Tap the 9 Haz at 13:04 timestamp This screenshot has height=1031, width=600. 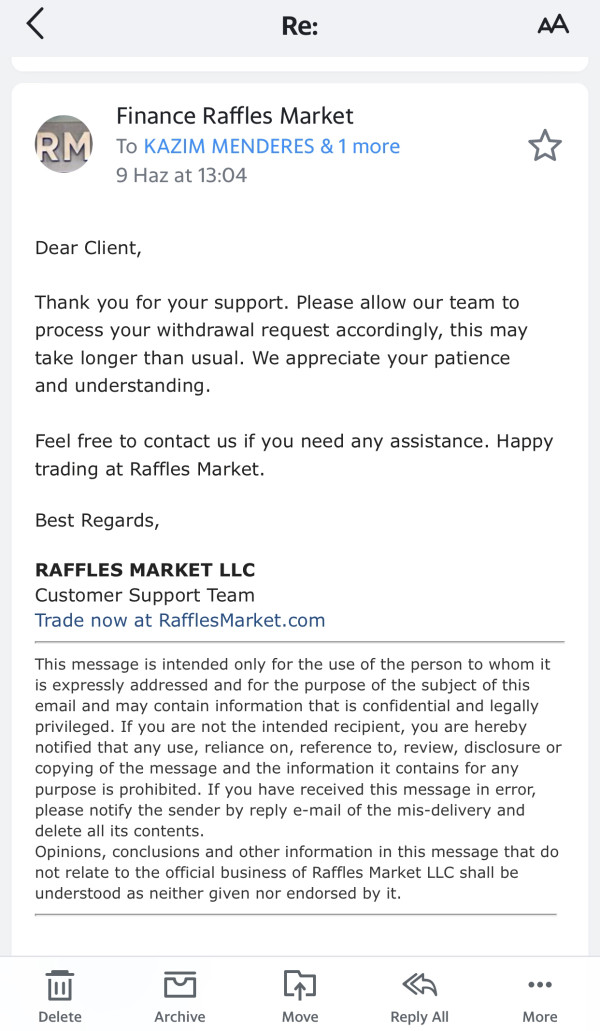(x=181, y=175)
